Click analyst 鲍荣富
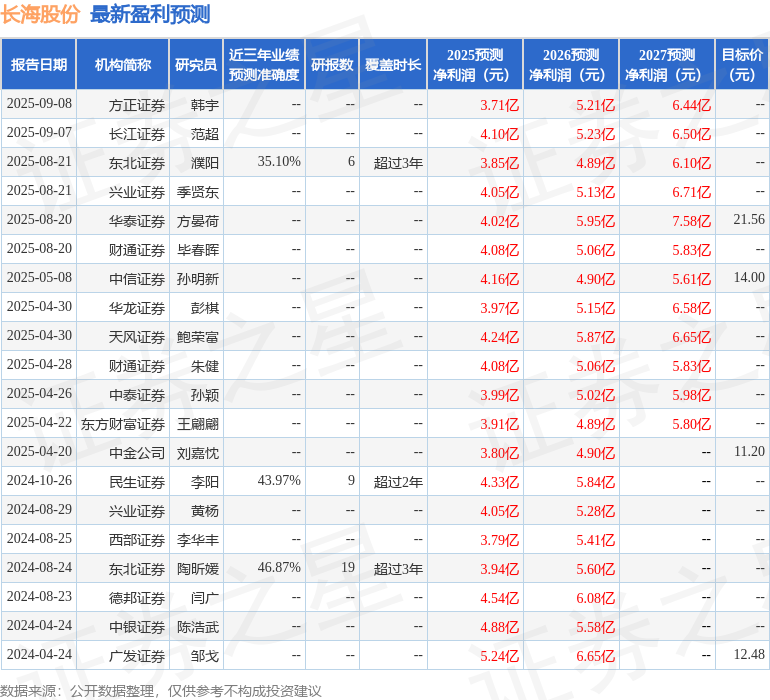The height and width of the screenshot is (700, 770). point(198,337)
